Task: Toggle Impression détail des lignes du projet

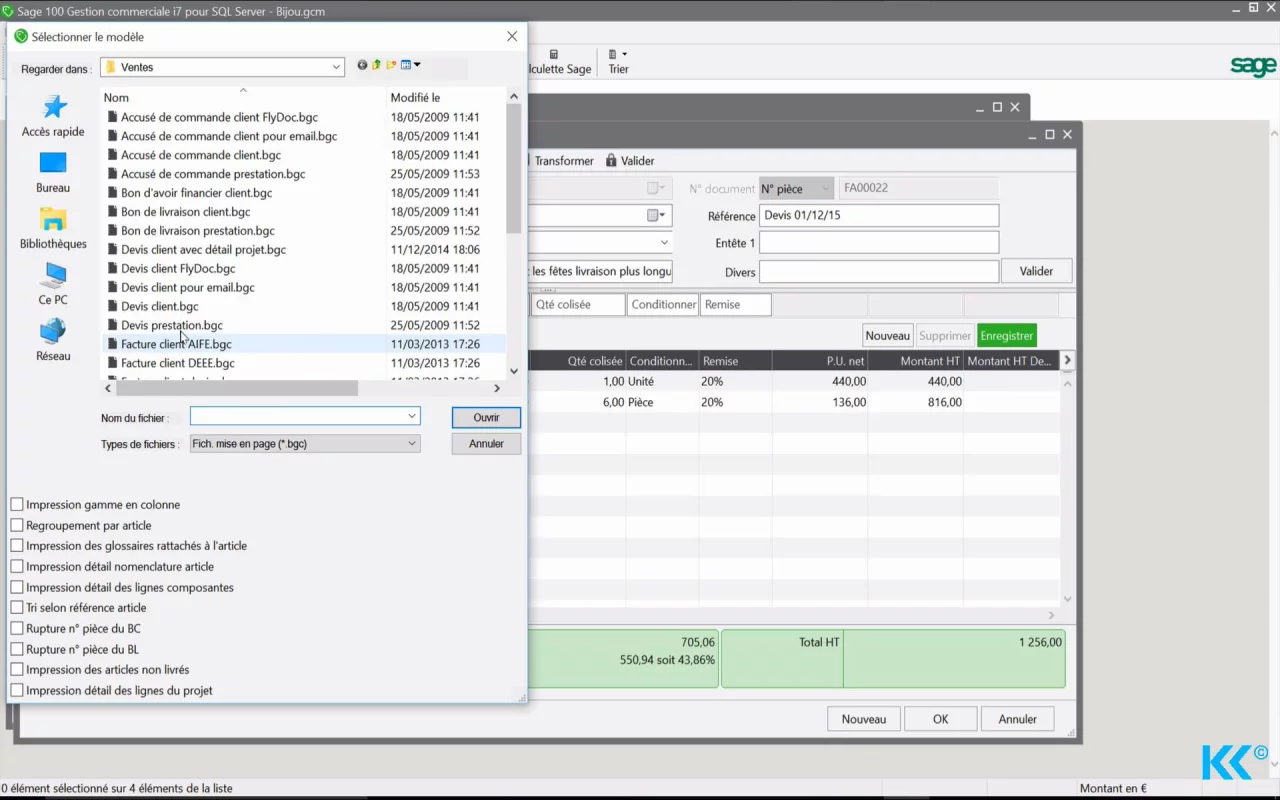Action: pos(17,691)
